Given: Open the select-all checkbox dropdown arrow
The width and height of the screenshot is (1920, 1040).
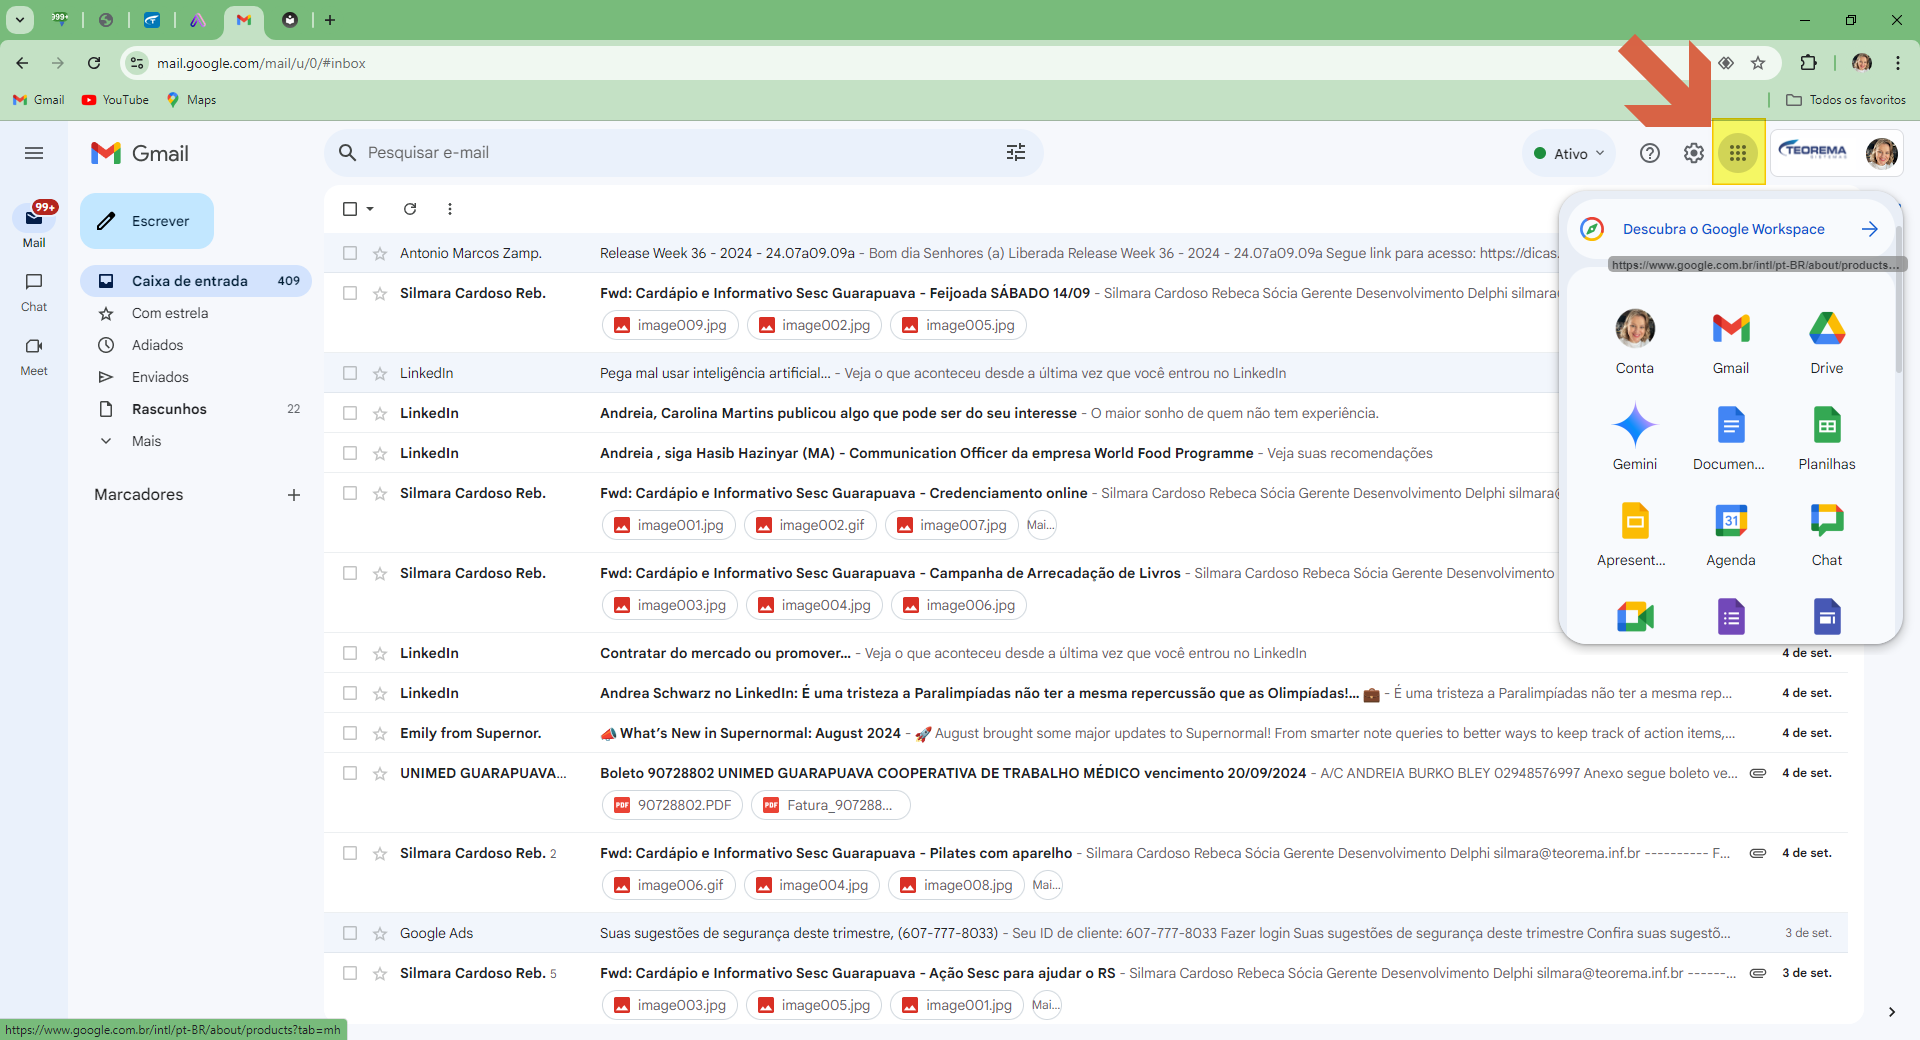Looking at the screenshot, I should pyautogui.click(x=371, y=209).
